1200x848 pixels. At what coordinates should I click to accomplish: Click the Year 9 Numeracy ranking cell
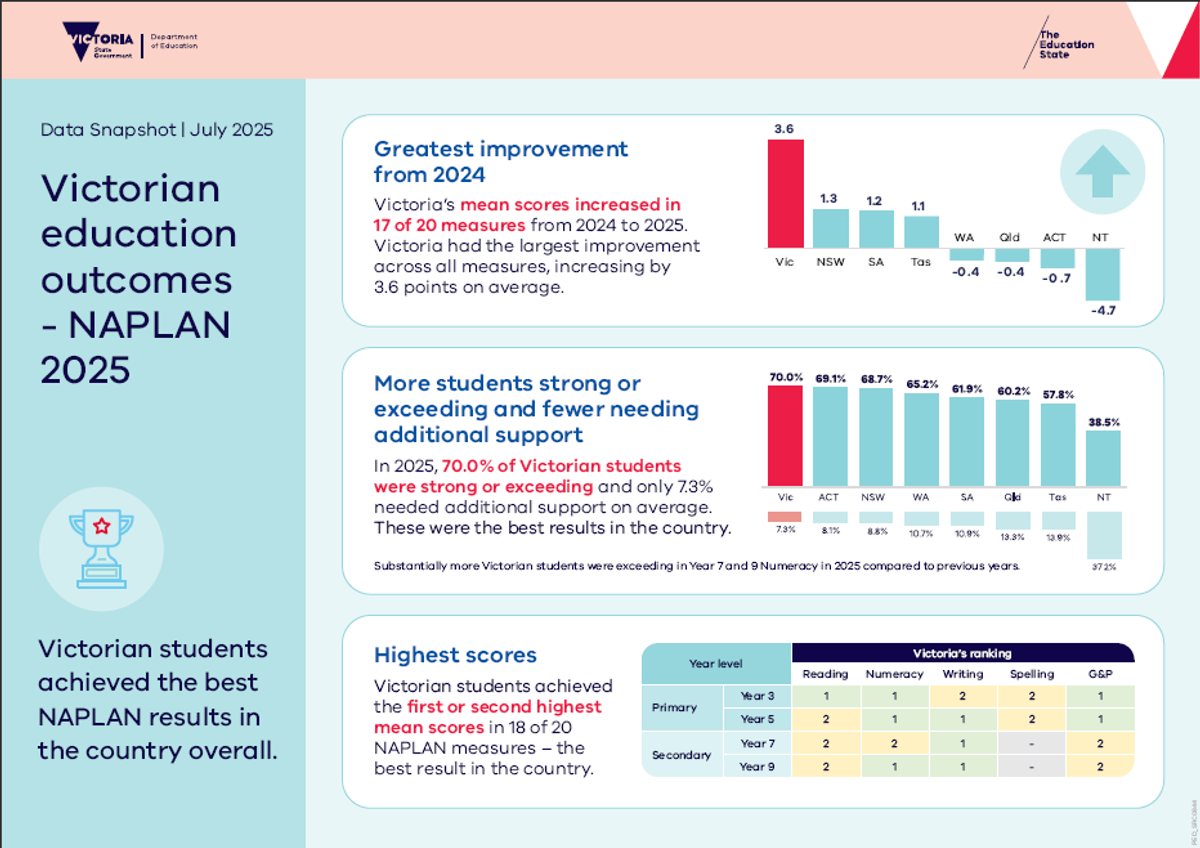point(894,766)
